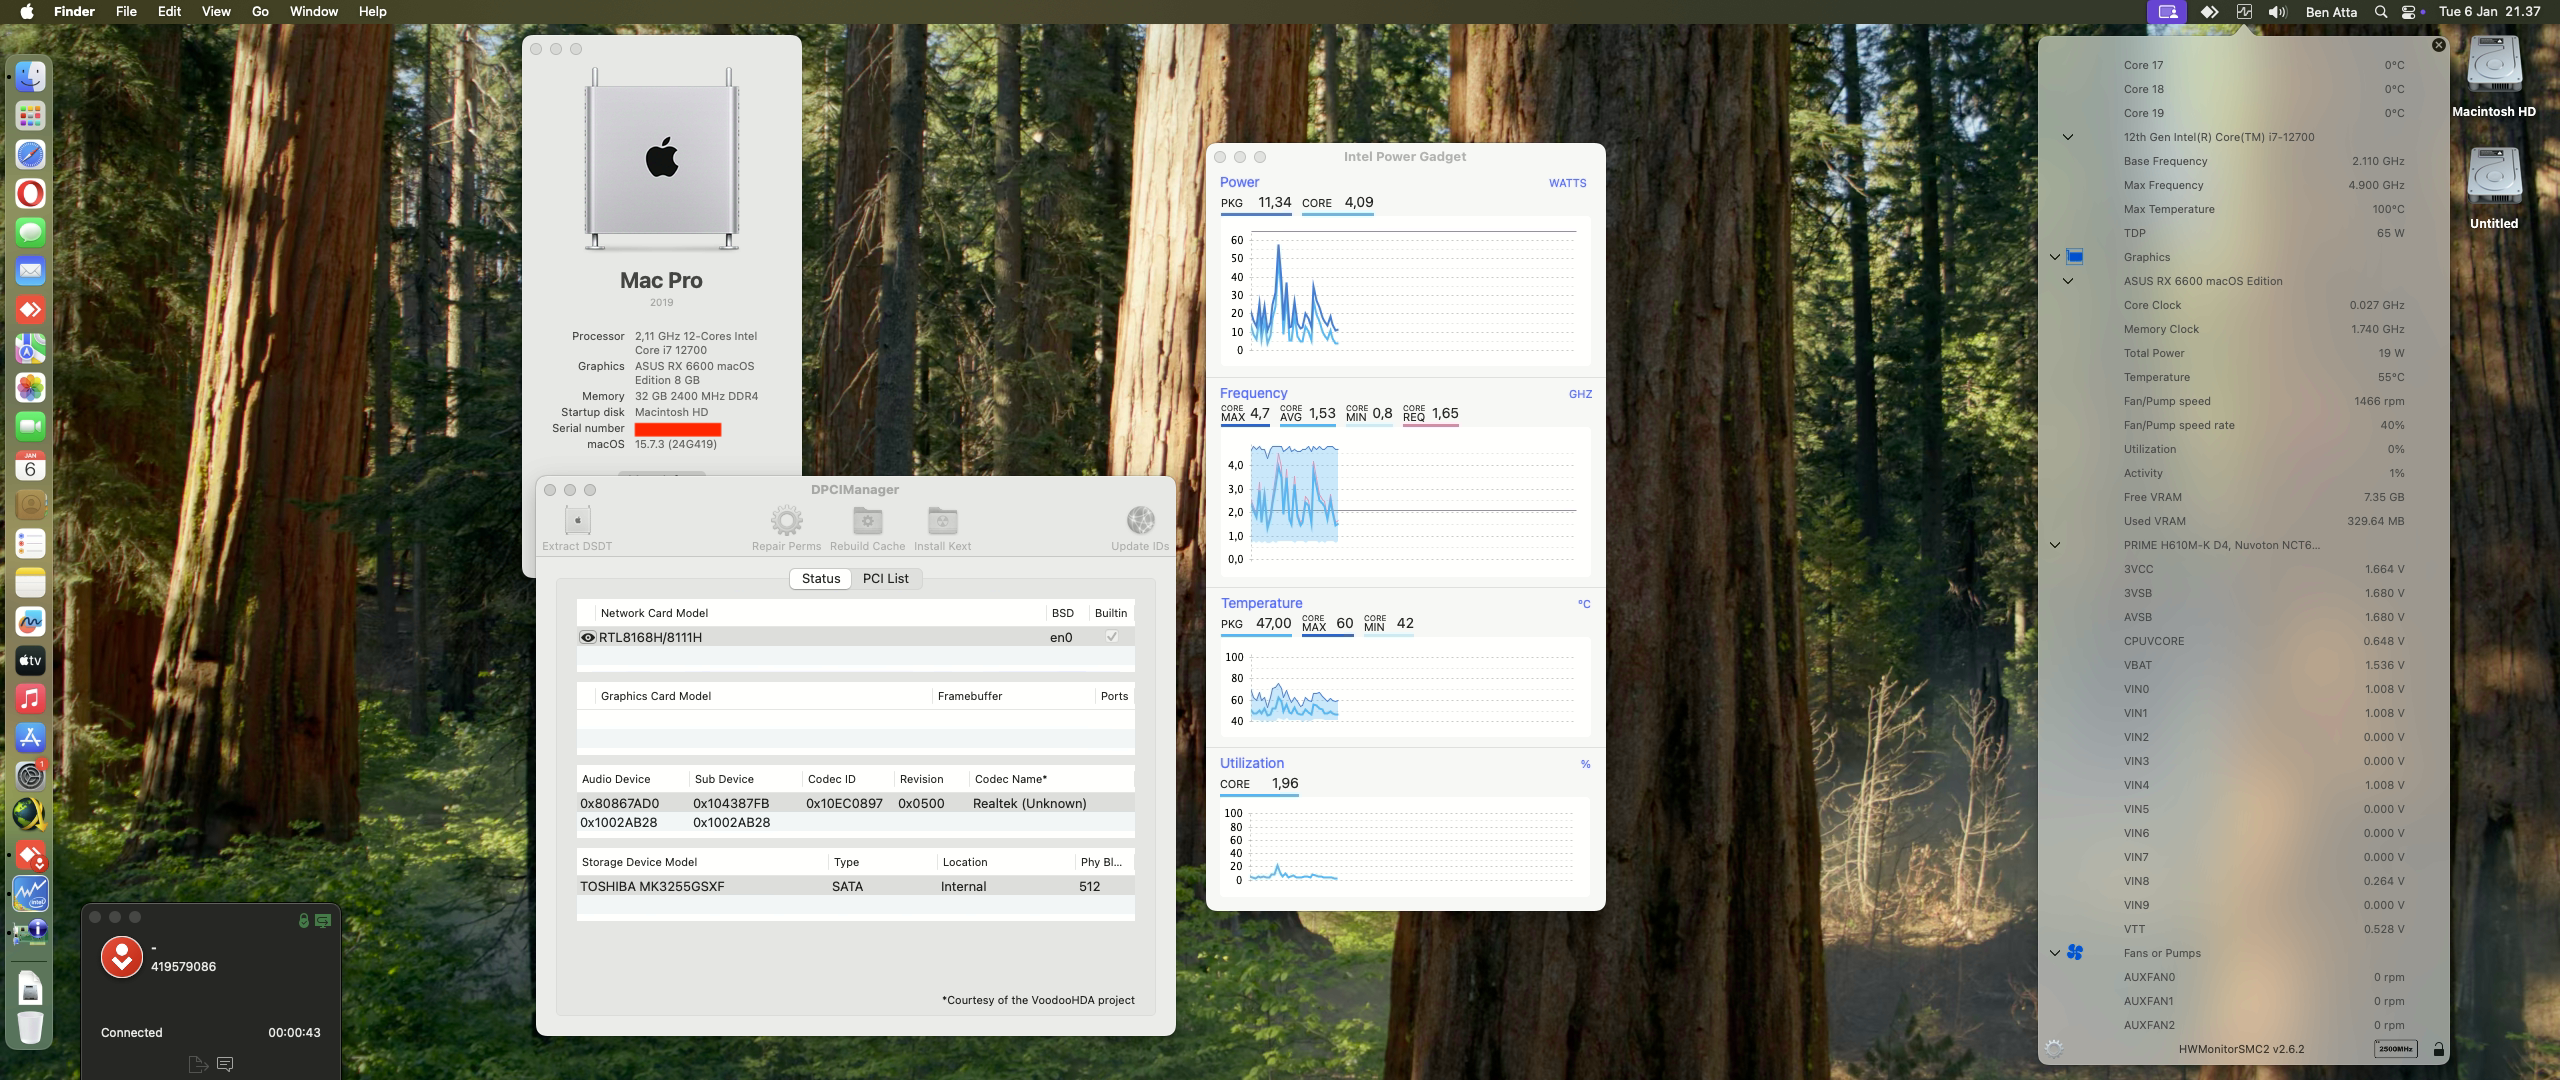The width and height of the screenshot is (2560, 1080).
Task: Launch Intel Power Gadget from the Dock
Action: [31, 893]
